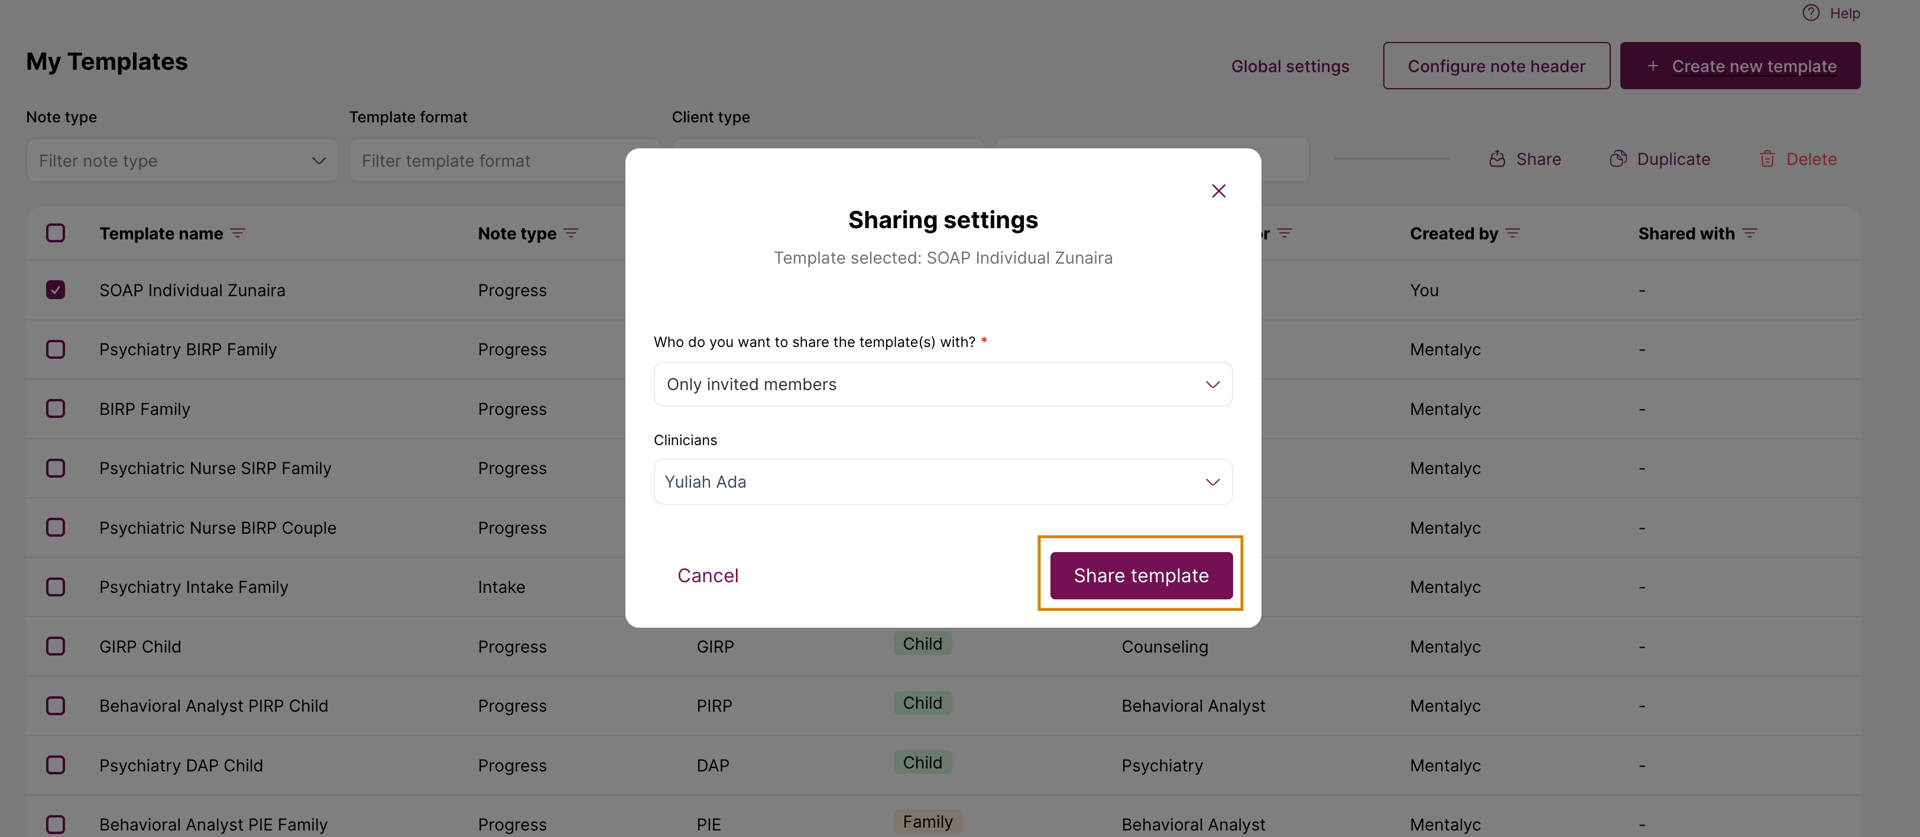This screenshot has width=1920, height=837.
Task: Click the Share template button
Action: [1141, 575]
